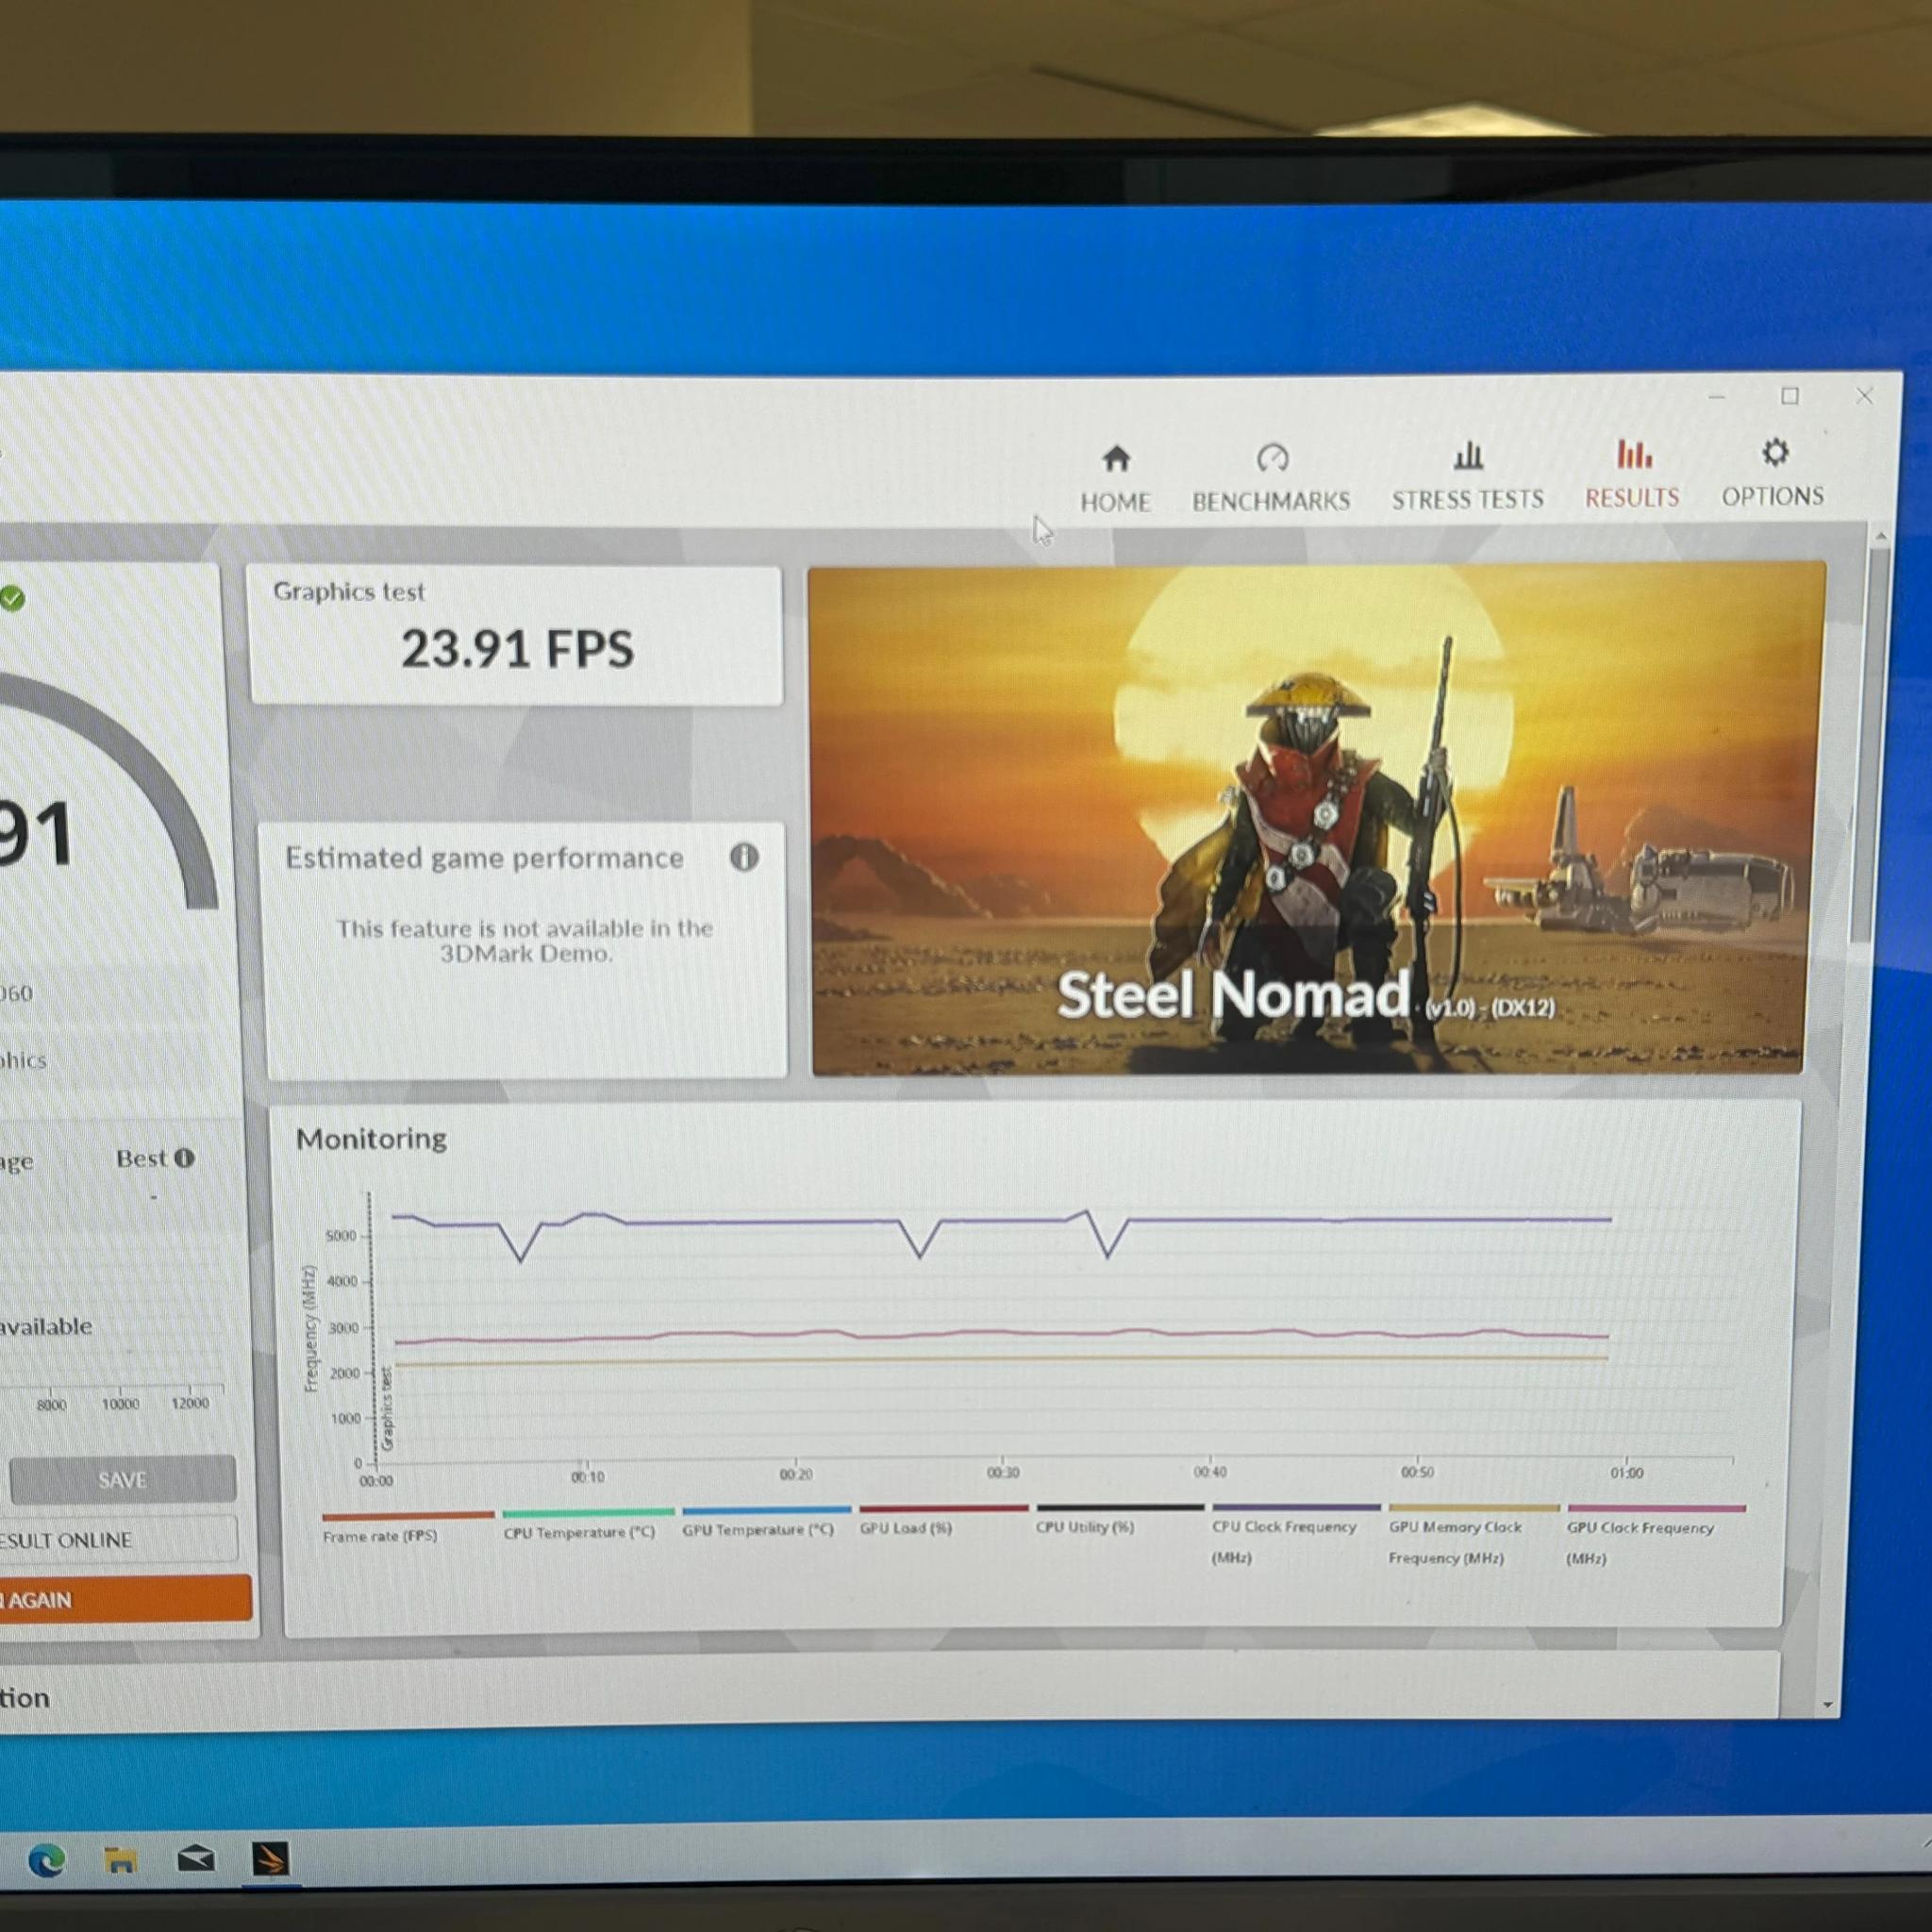Click the scrollbar down arrow

pos(1828,1705)
